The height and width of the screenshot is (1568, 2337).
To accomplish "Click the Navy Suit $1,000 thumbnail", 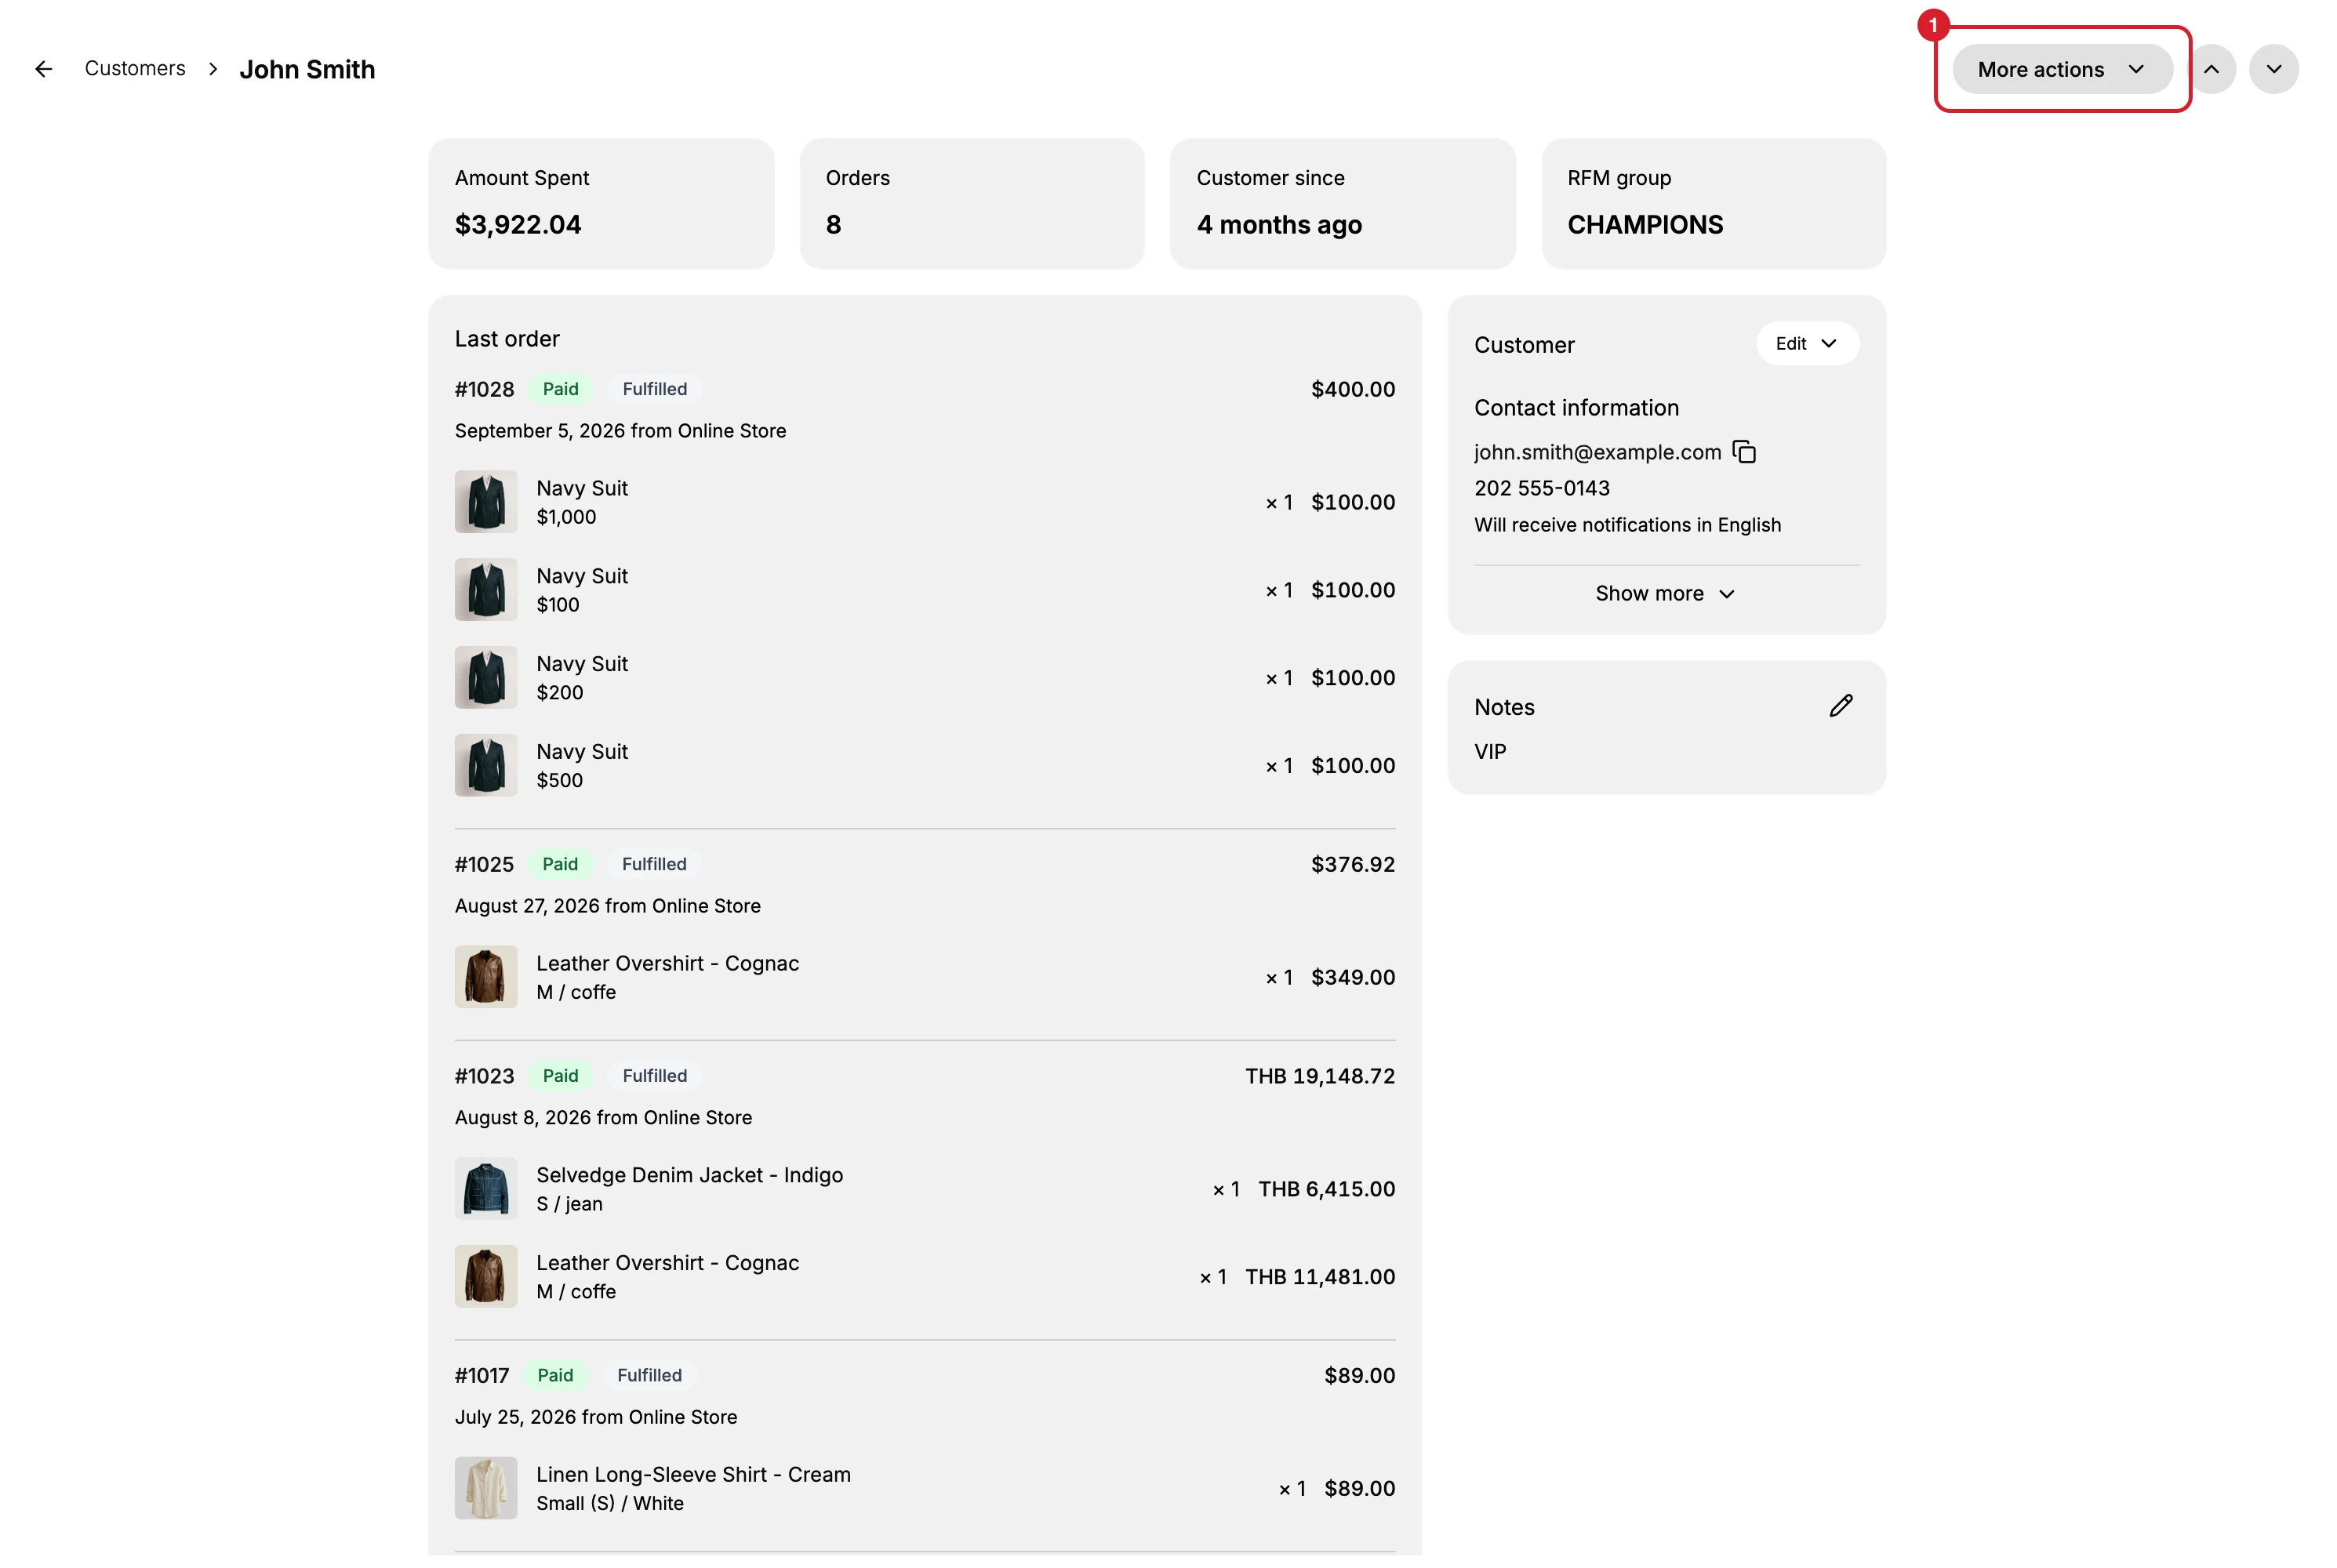I will point(486,501).
